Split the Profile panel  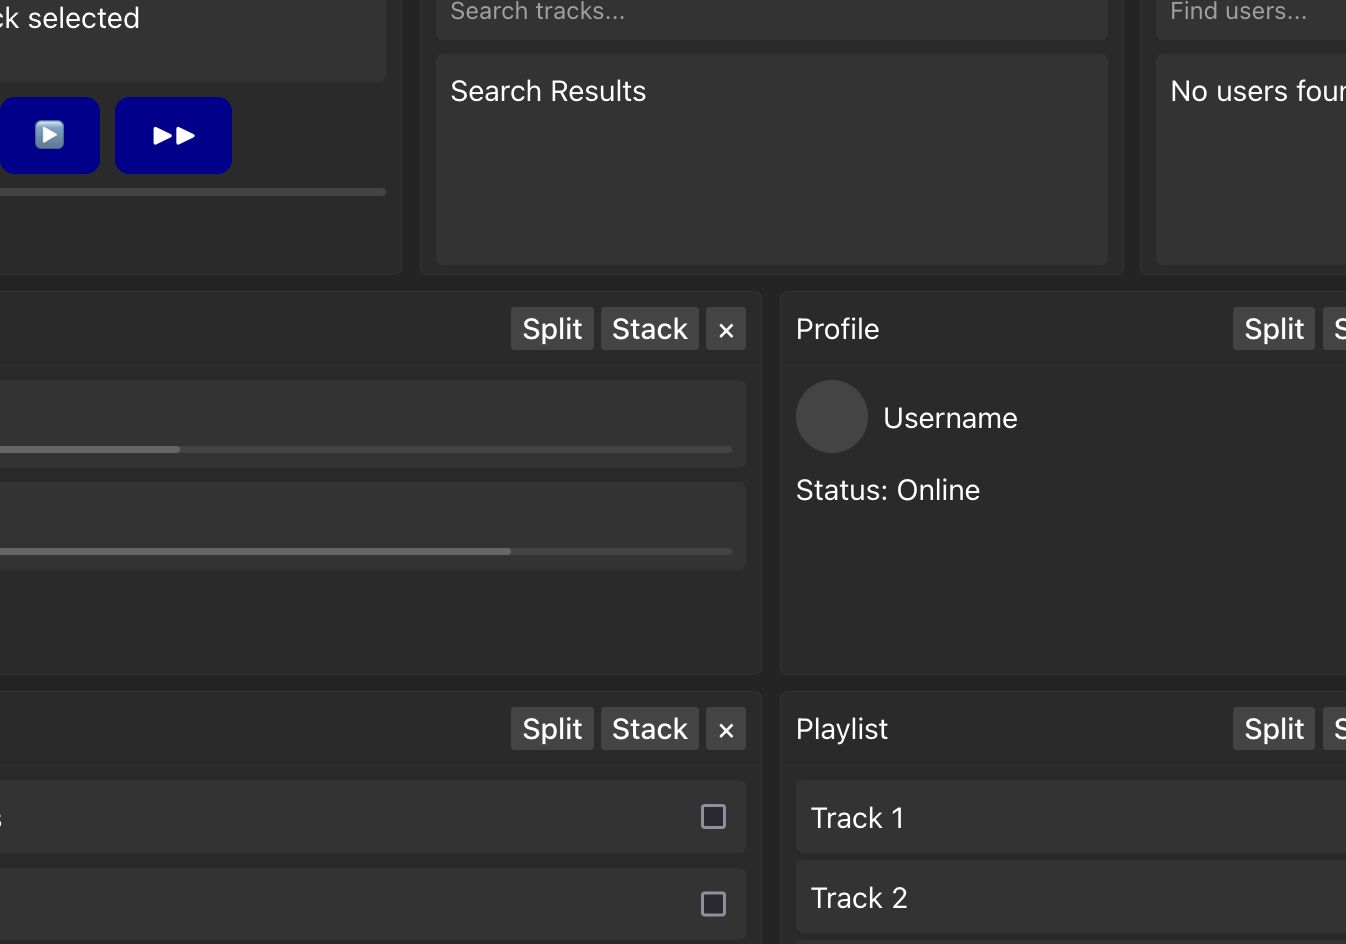click(1274, 329)
